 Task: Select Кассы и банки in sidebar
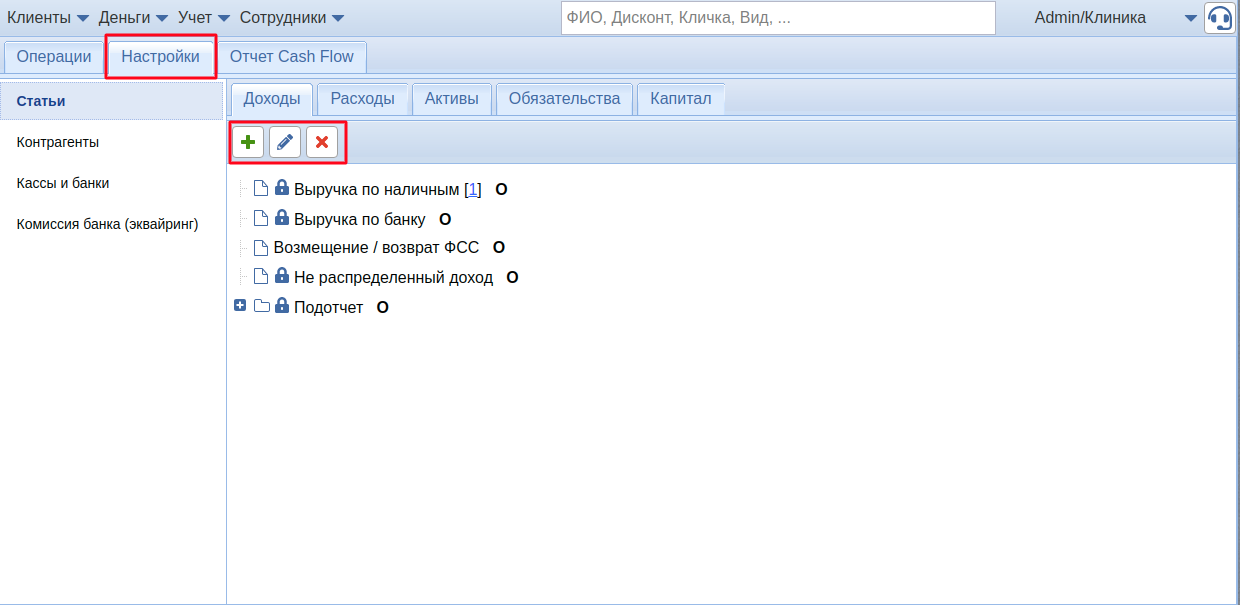pyautogui.click(x=63, y=183)
